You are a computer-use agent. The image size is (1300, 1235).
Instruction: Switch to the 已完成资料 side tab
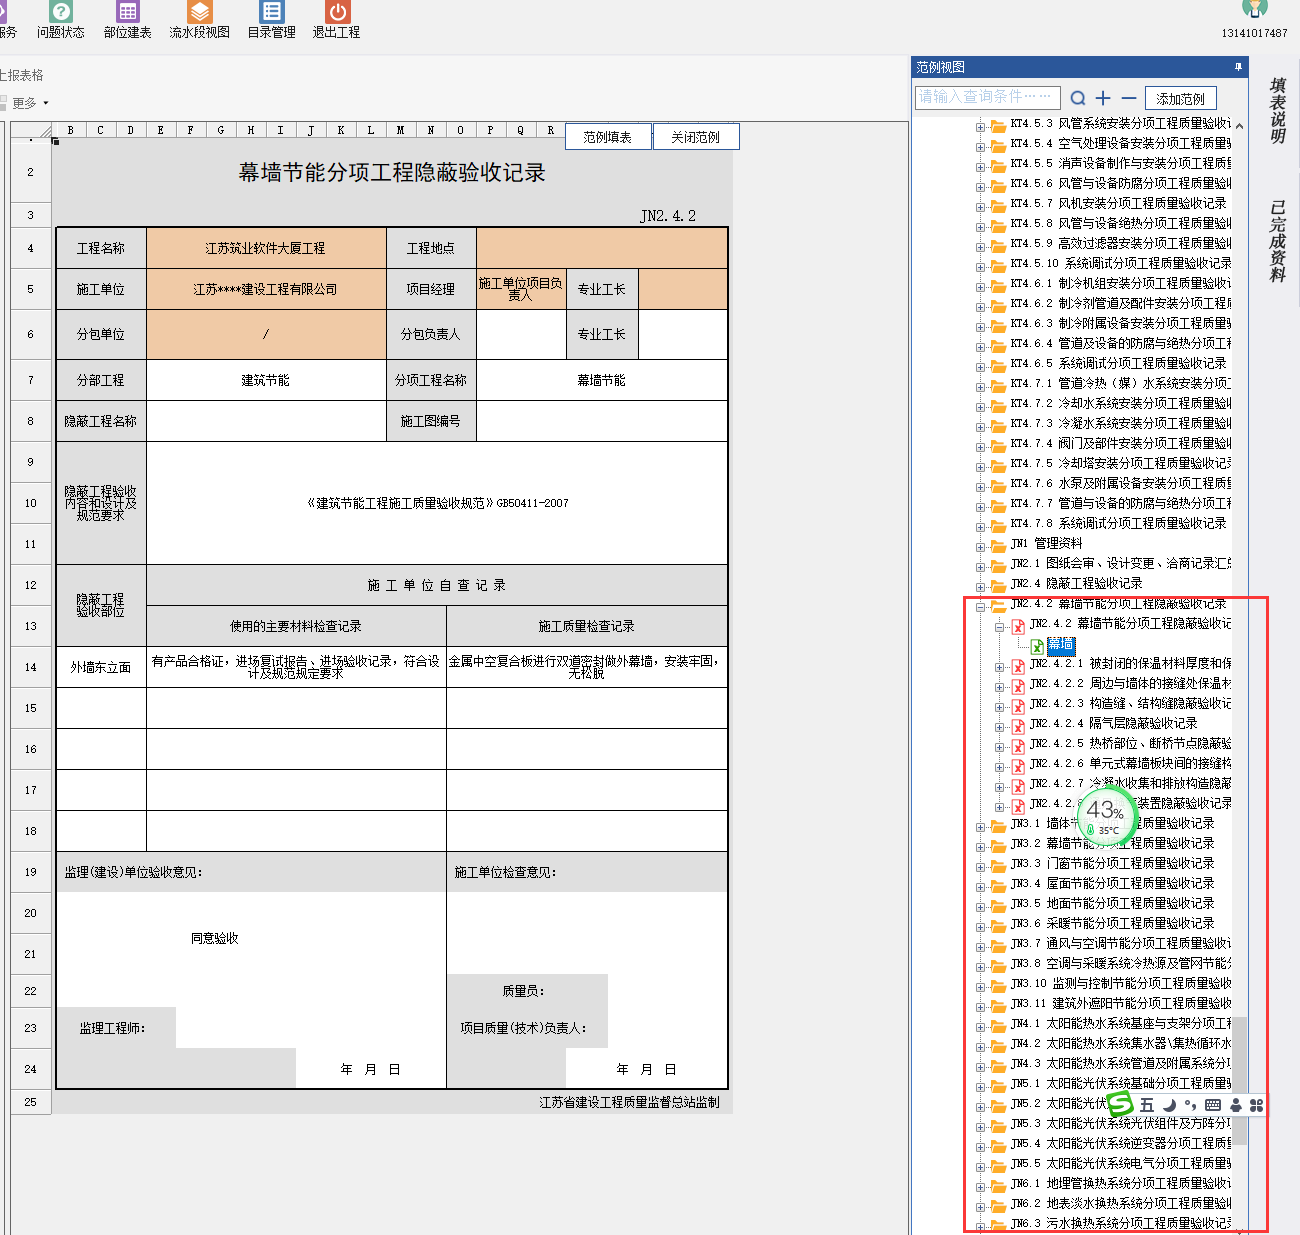point(1277,241)
